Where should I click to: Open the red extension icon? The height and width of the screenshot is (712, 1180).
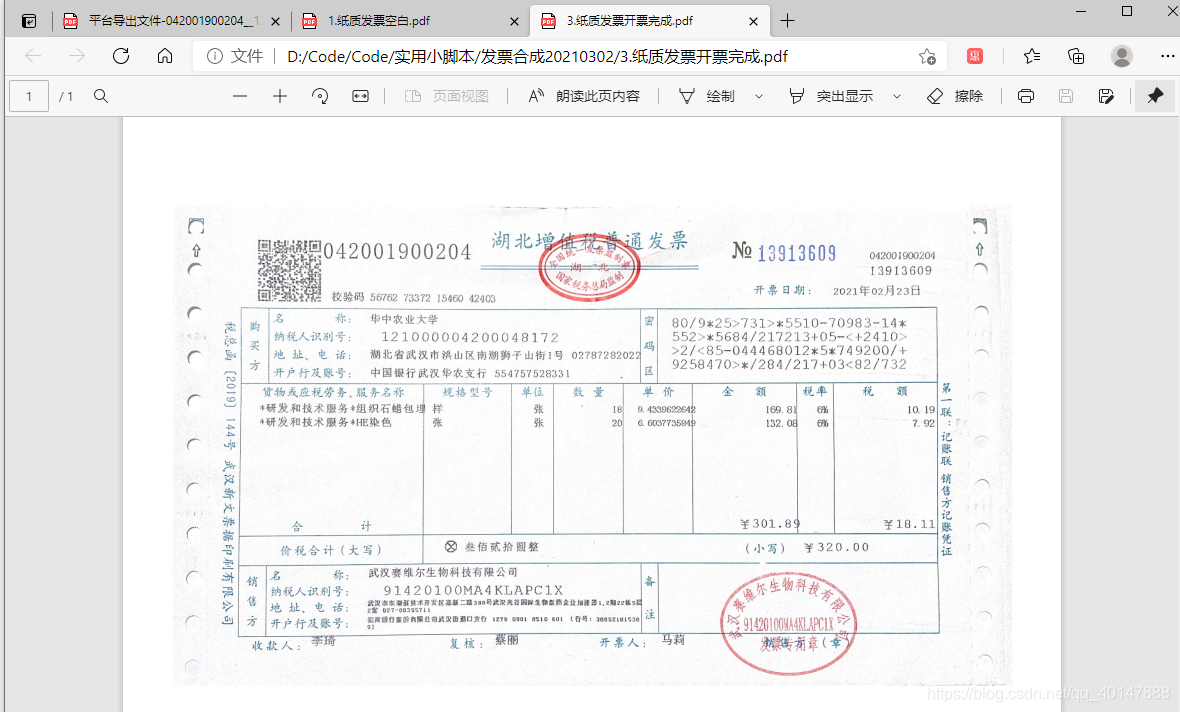point(975,56)
